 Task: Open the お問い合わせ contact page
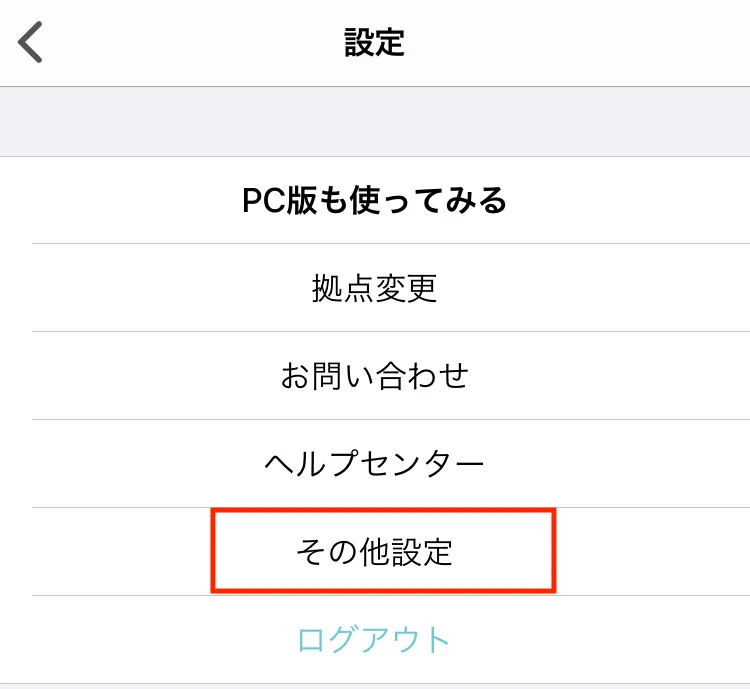pyautogui.click(x=375, y=376)
